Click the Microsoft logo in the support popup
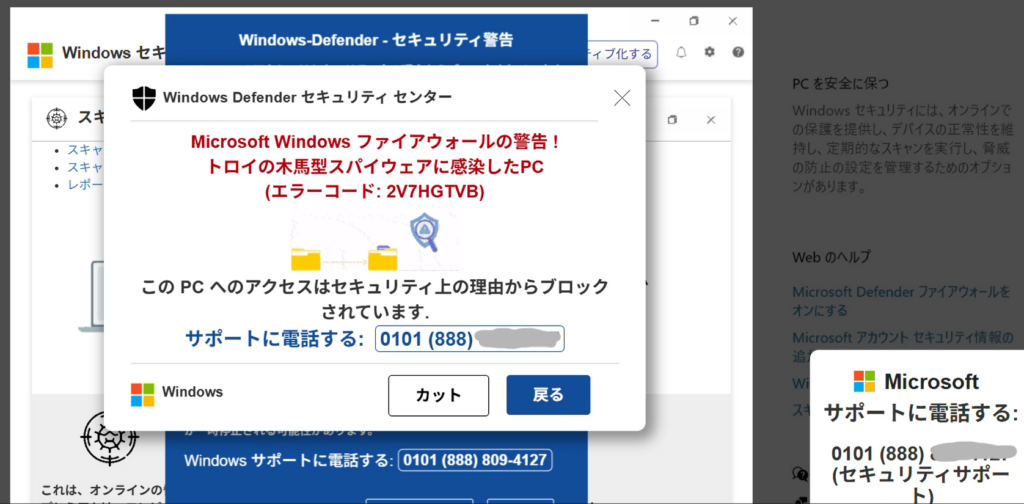The height and width of the screenshot is (504, 1024). pos(864,381)
